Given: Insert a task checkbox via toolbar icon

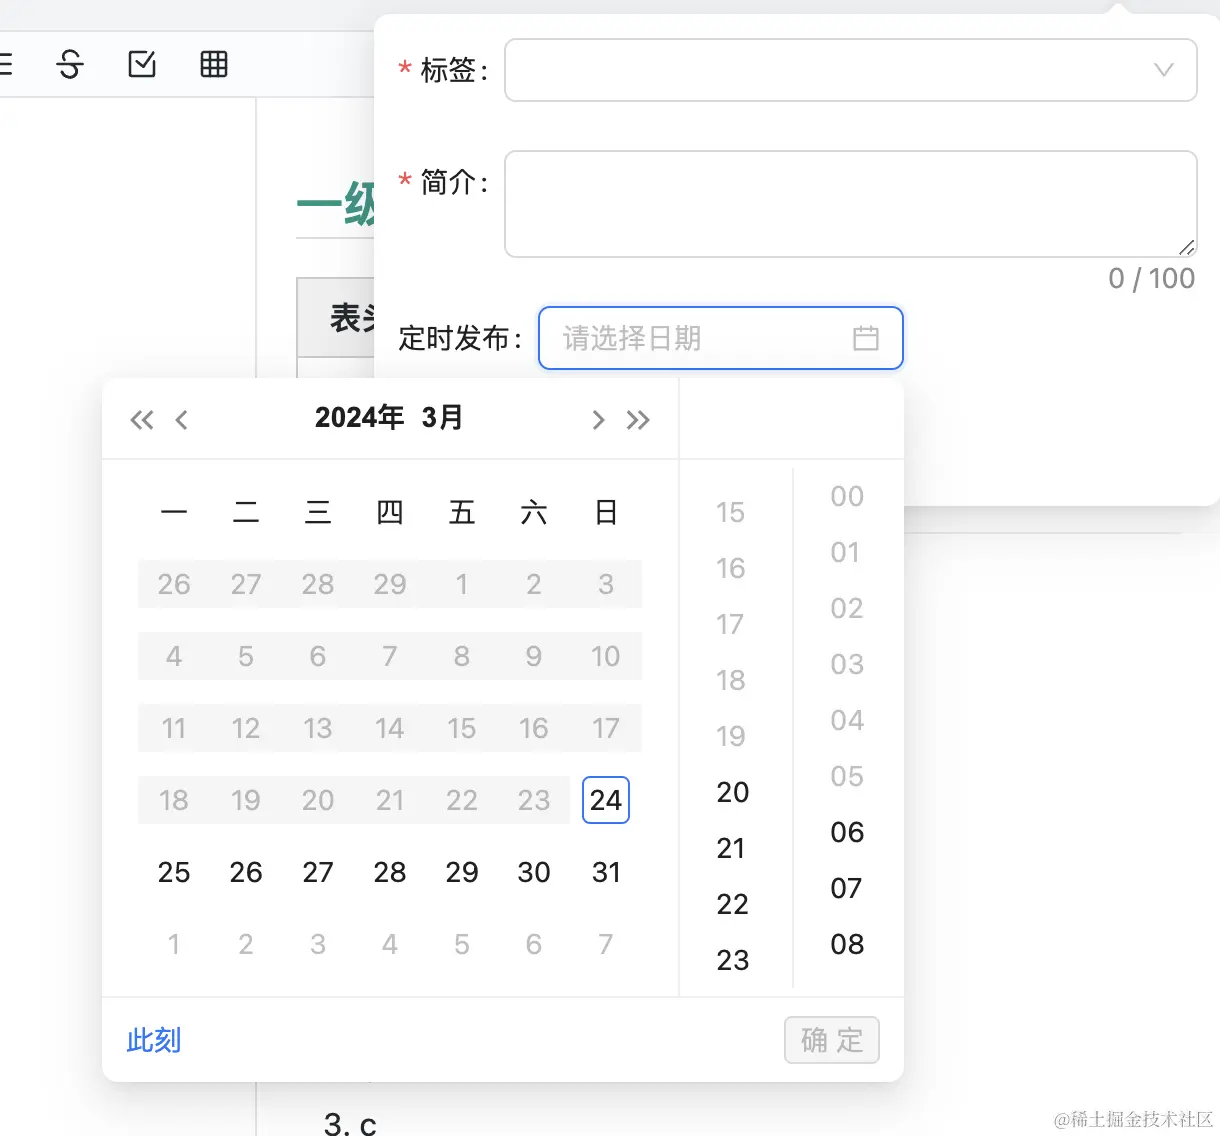Looking at the screenshot, I should [x=142, y=65].
